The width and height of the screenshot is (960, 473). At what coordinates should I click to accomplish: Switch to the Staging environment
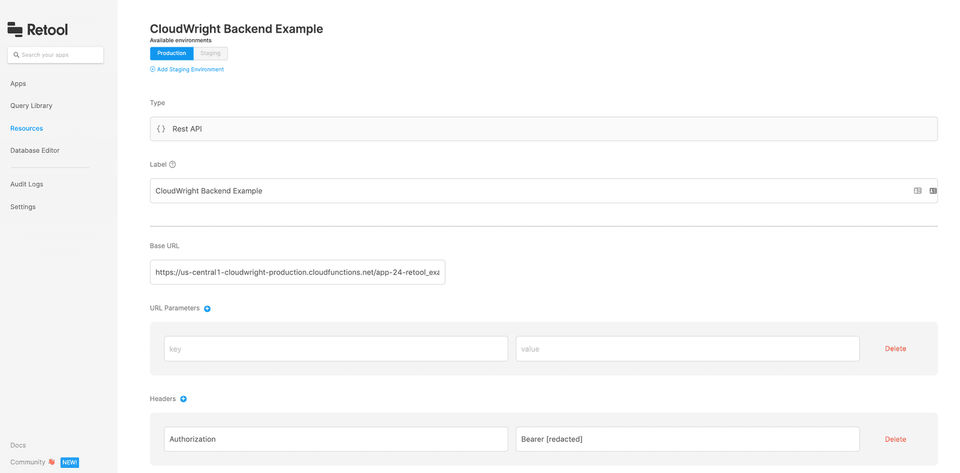pos(210,53)
